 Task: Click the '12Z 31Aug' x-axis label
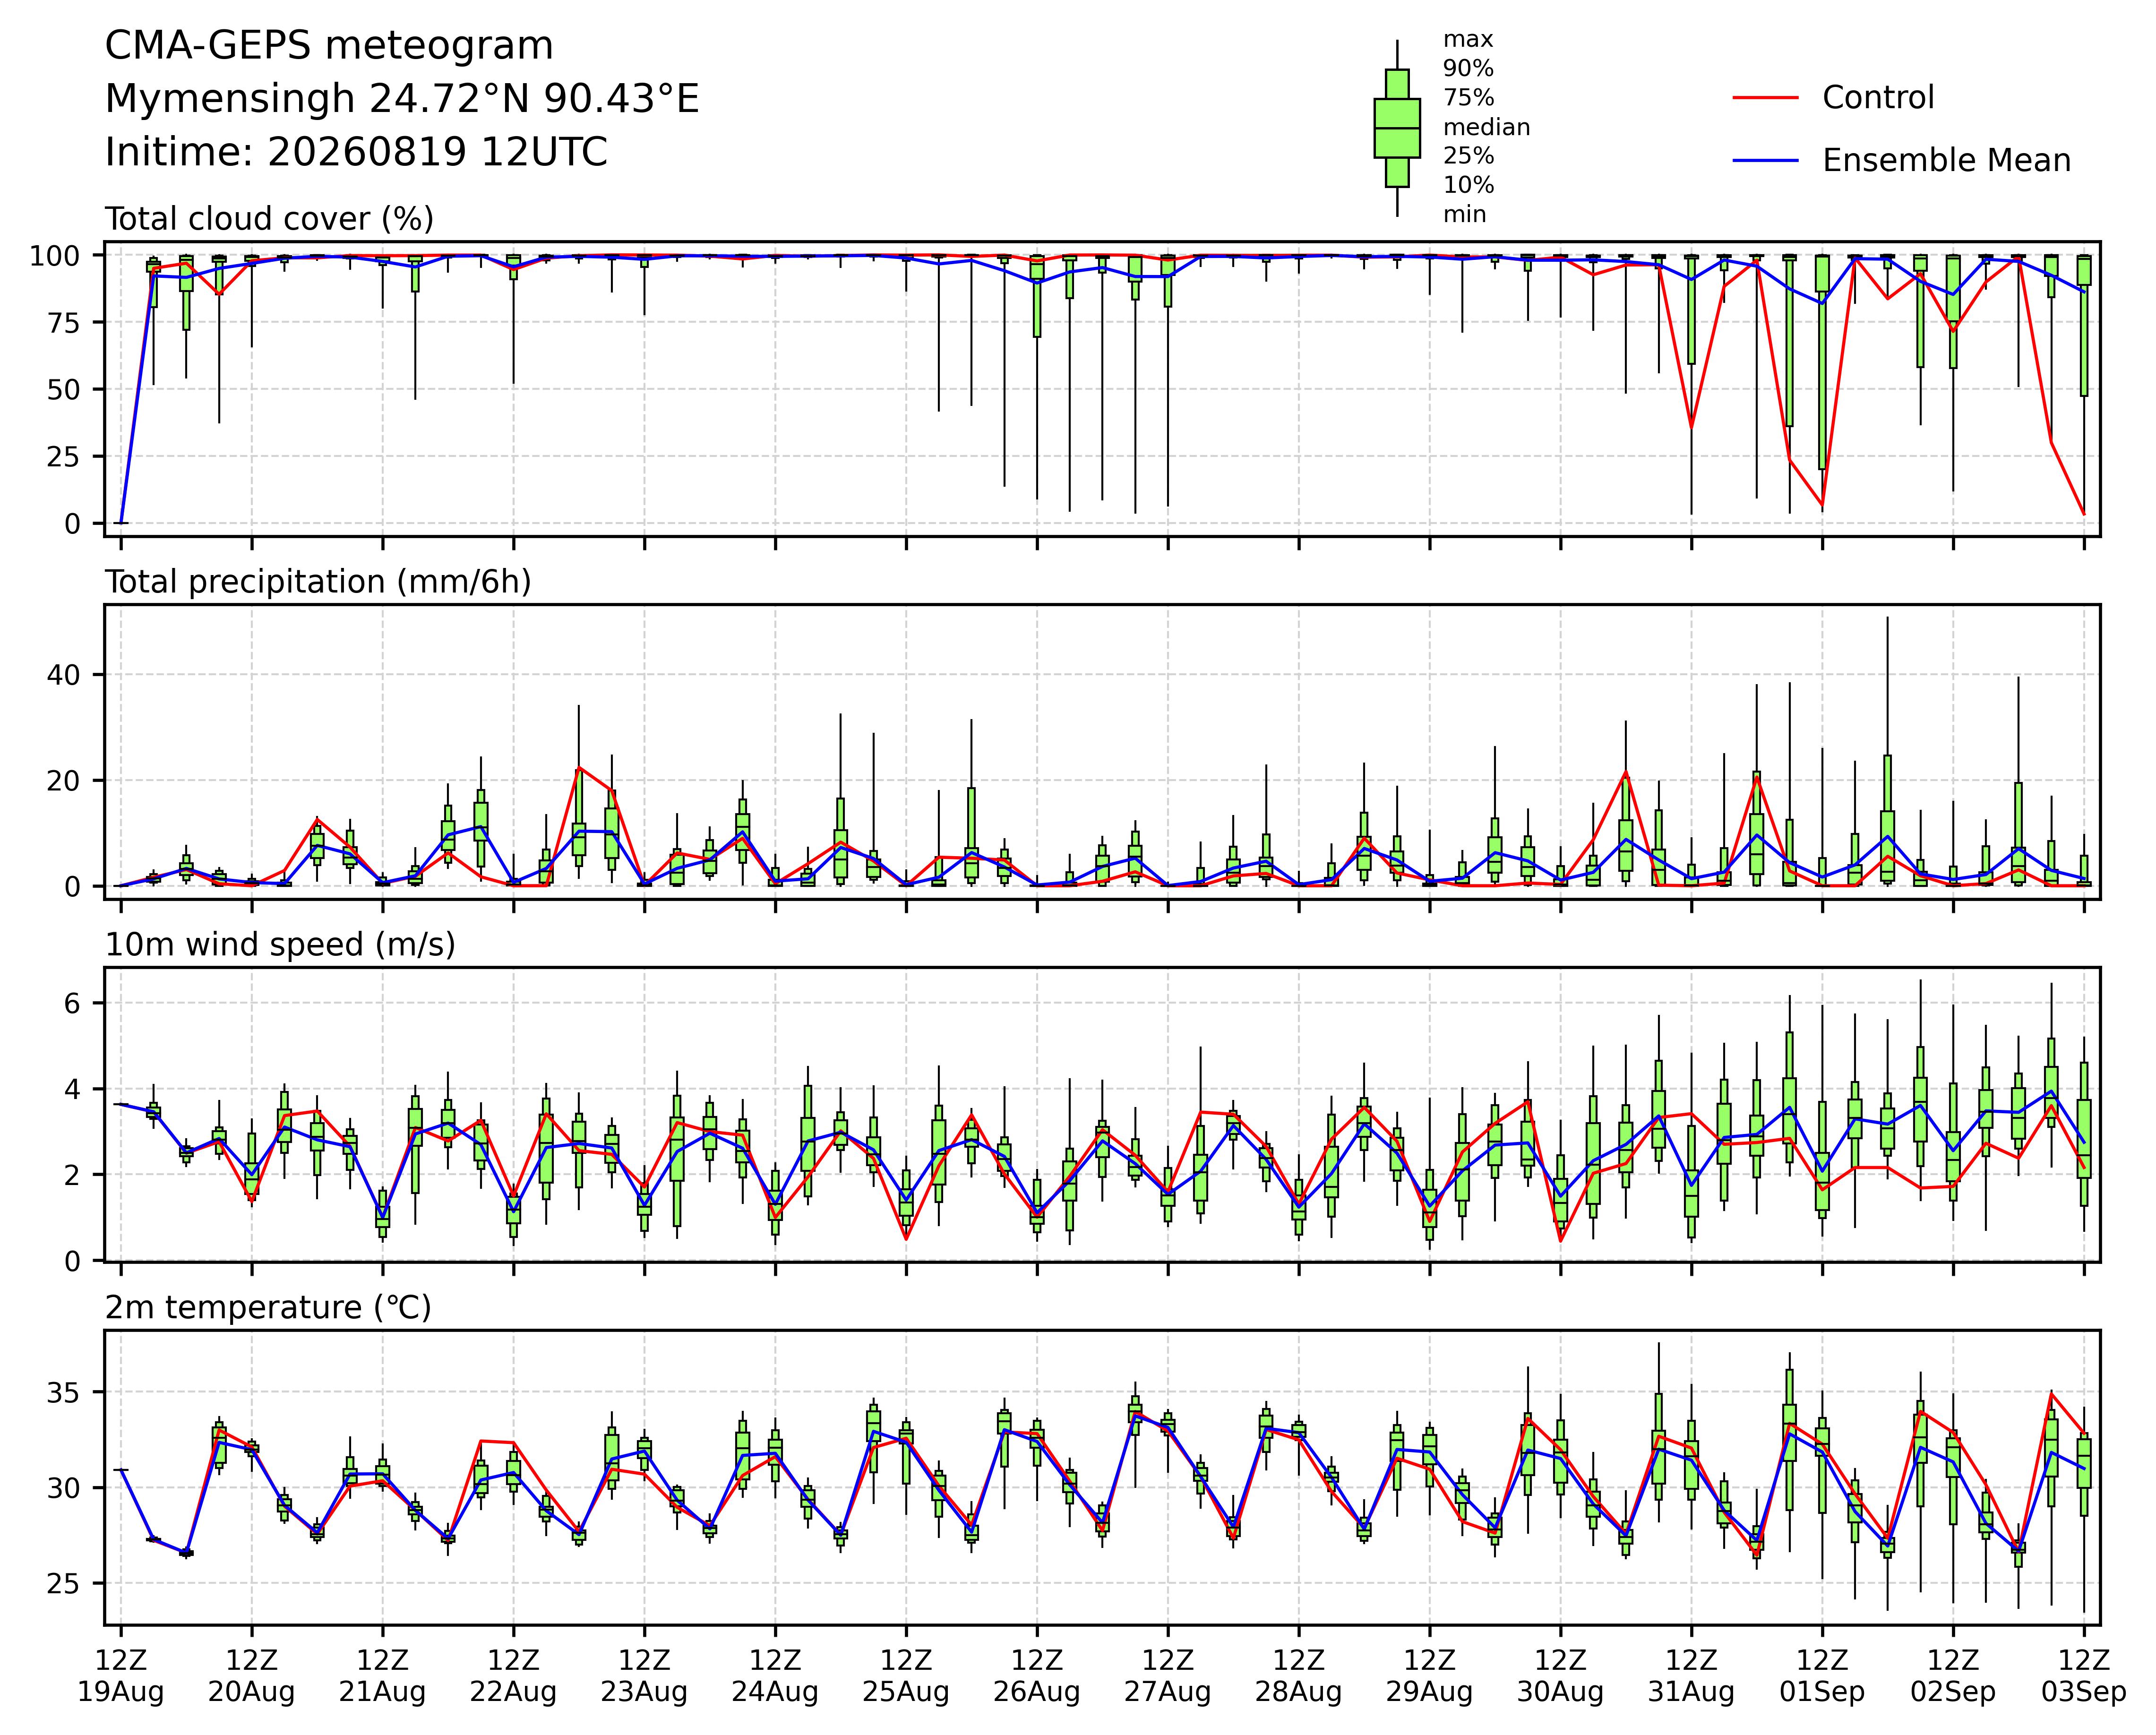coord(1691,1677)
